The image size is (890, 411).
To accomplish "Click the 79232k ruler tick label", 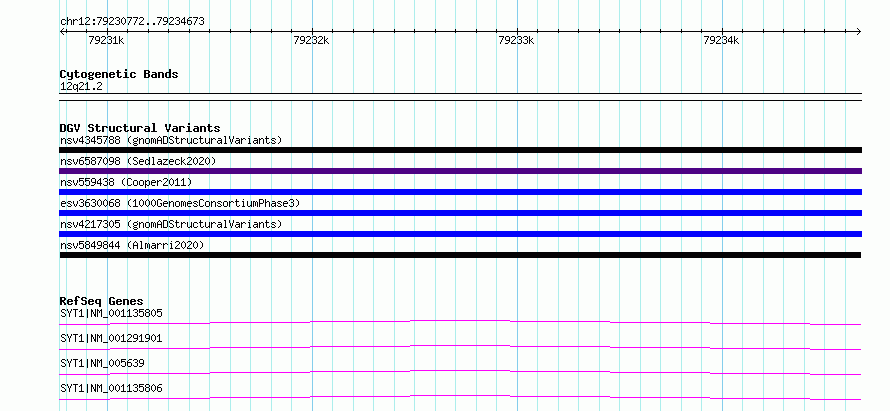I will click(x=311, y=40).
